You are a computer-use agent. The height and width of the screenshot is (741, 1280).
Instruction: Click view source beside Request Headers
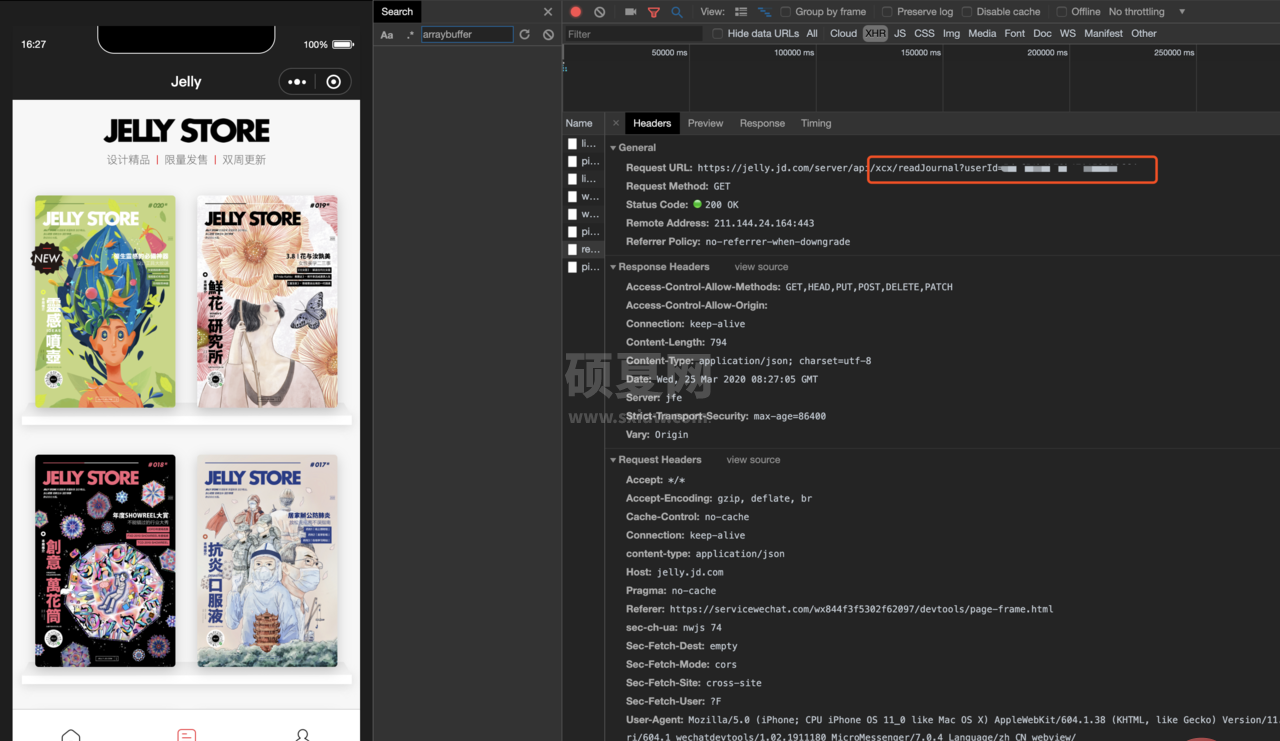pyautogui.click(x=753, y=460)
